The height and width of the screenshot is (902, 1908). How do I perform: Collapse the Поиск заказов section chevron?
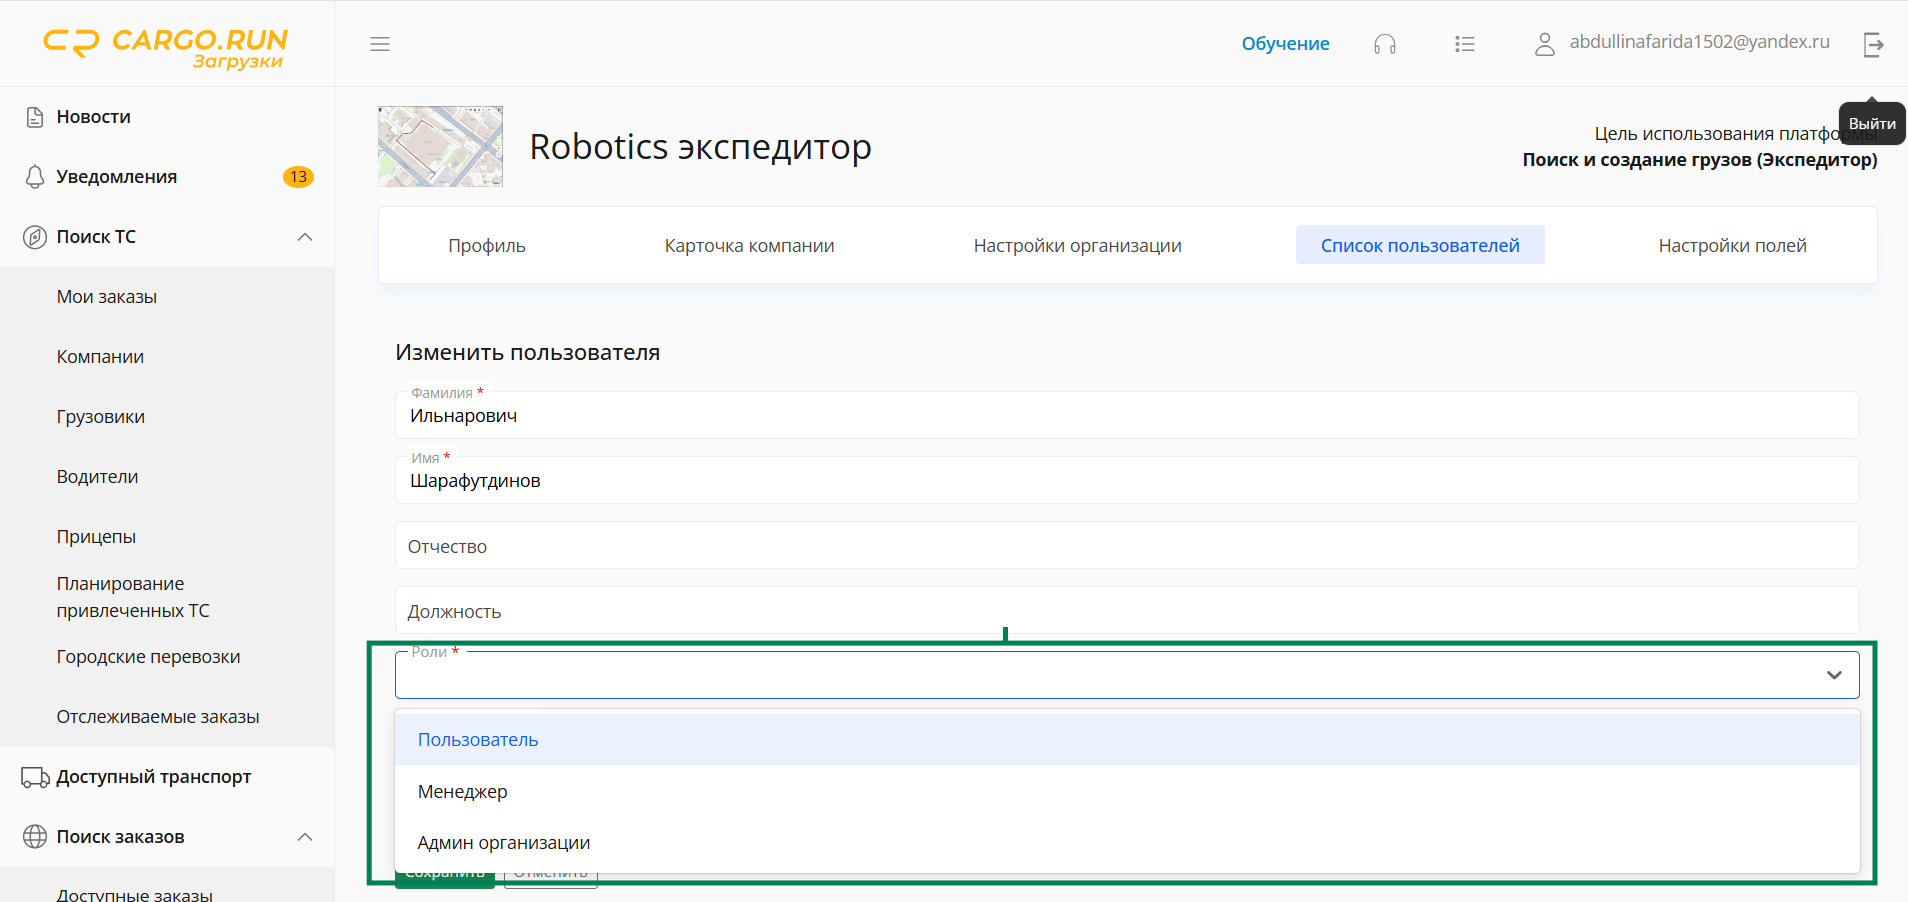coord(305,837)
